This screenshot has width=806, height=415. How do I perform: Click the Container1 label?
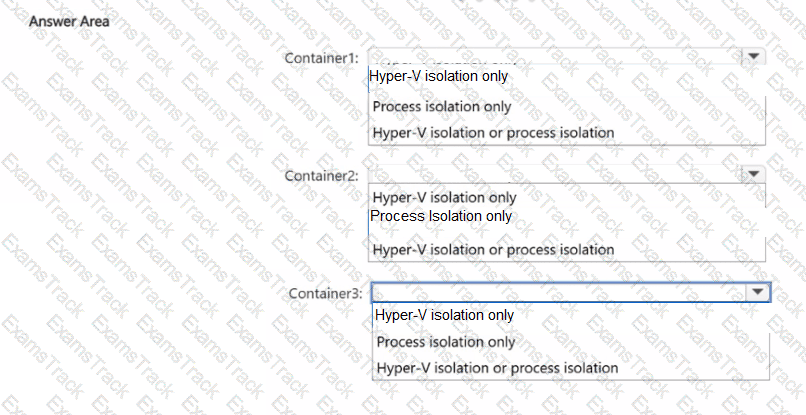point(321,59)
